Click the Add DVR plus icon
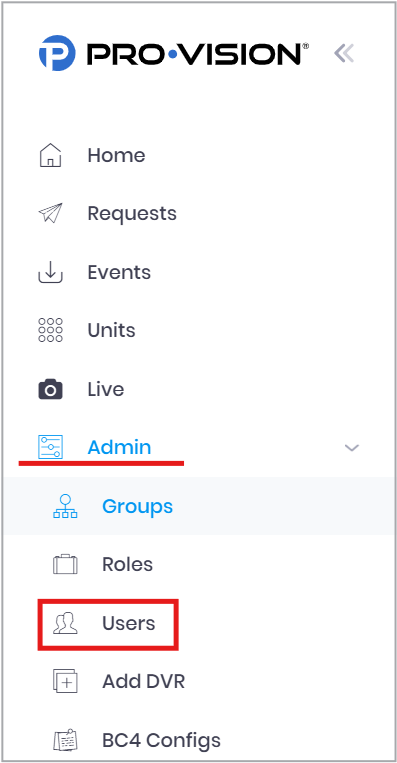The image size is (397, 763). tap(65, 682)
